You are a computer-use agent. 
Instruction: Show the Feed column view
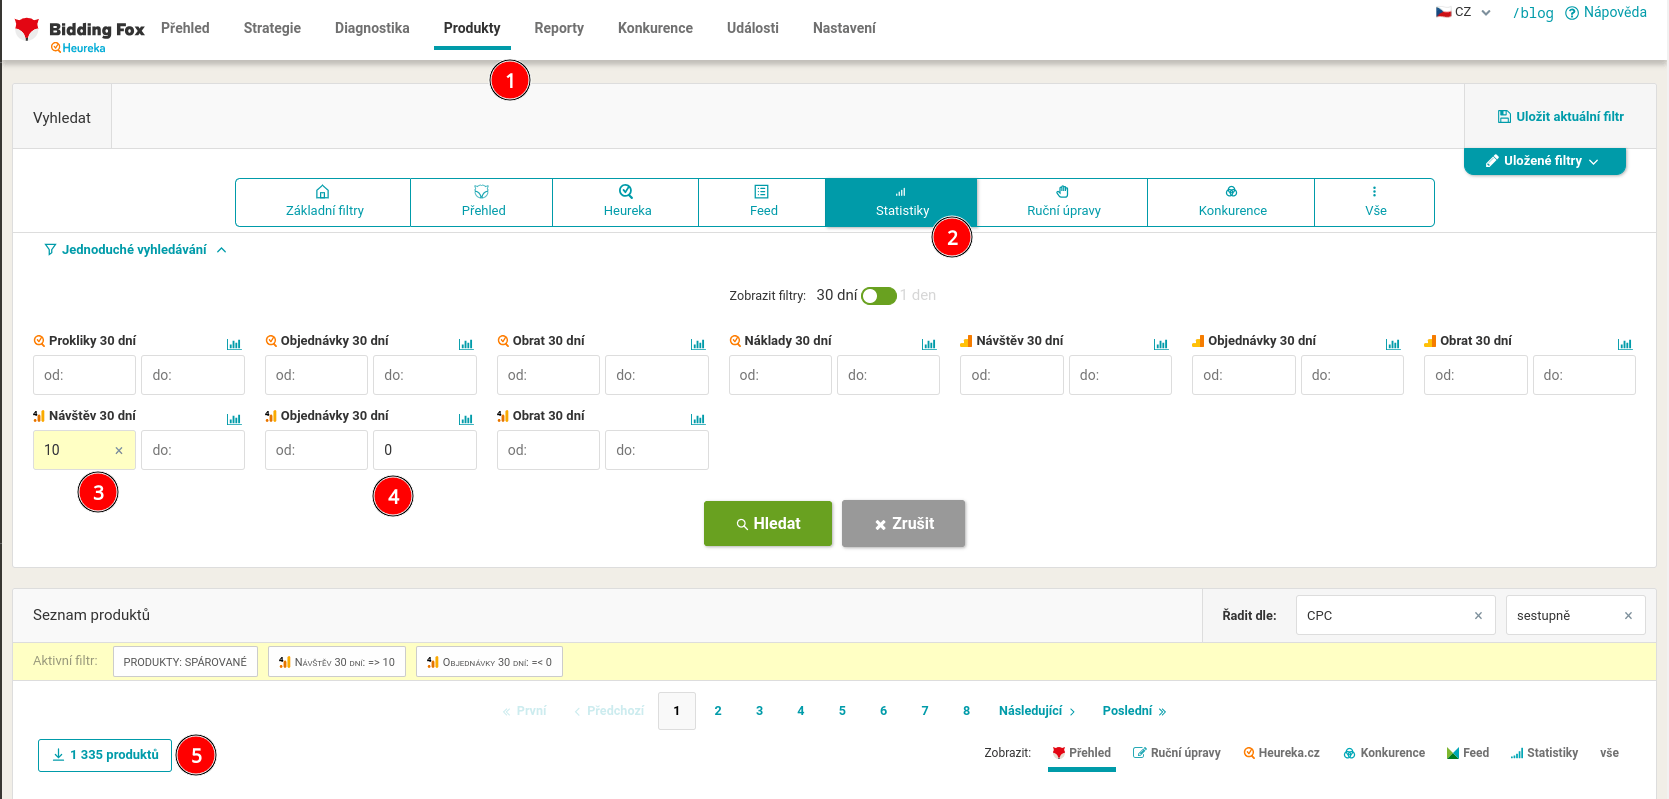(1468, 753)
